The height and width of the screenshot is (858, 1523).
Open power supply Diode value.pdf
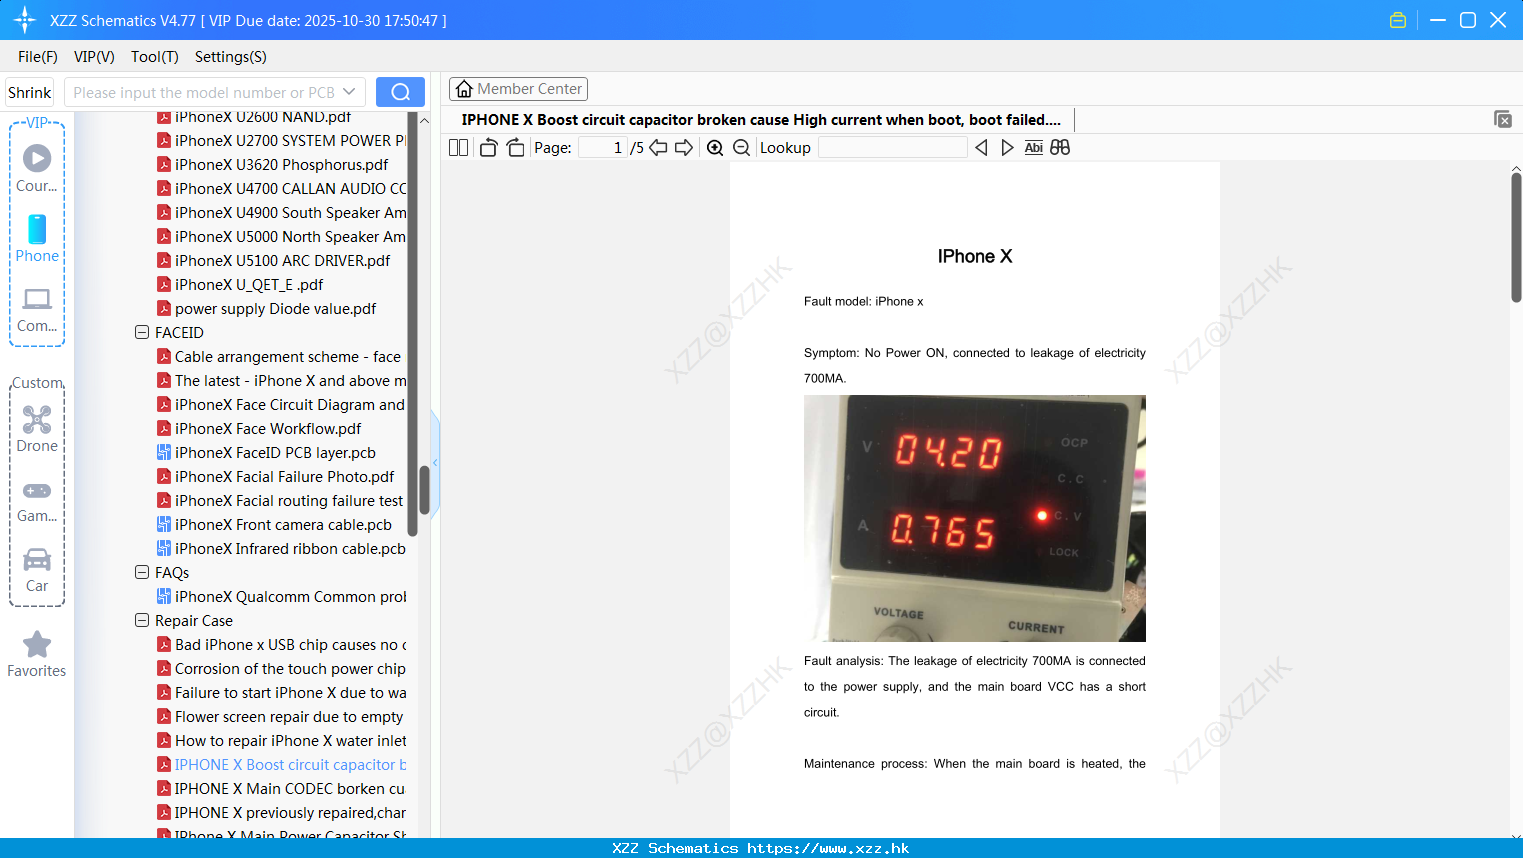click(x=275, y=308)
